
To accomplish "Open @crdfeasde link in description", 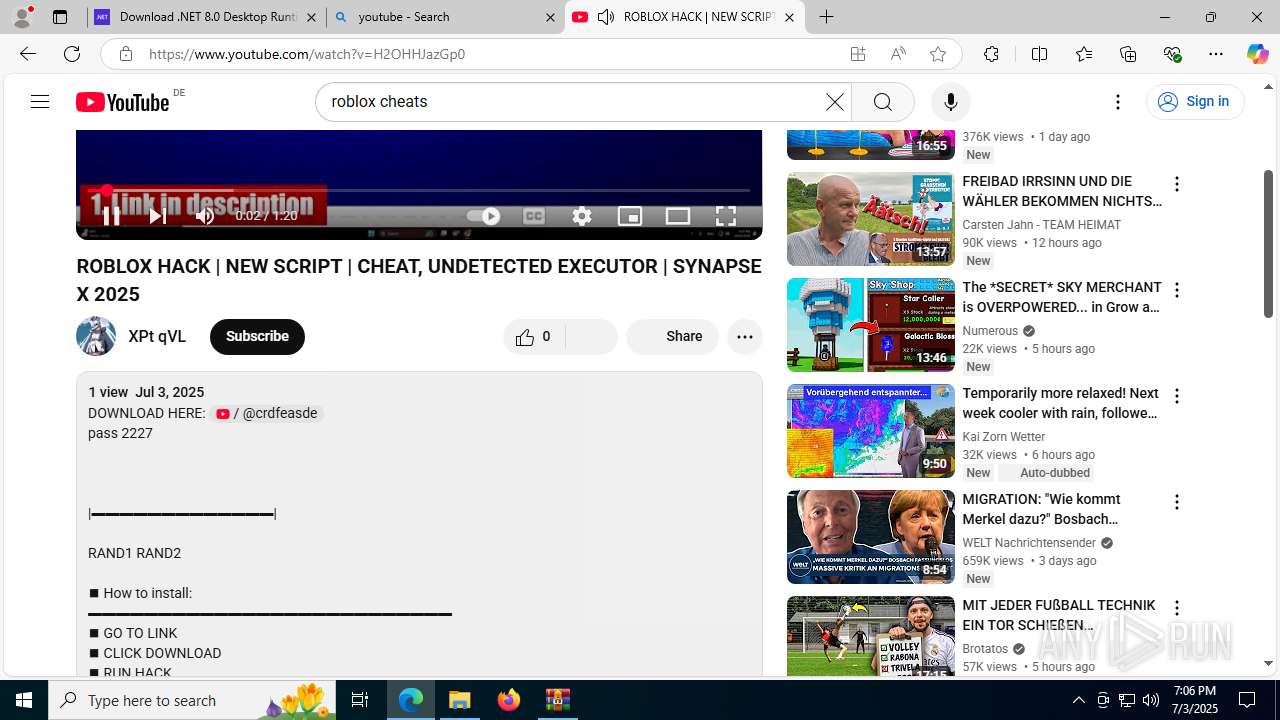I will [x=266, y=413].
